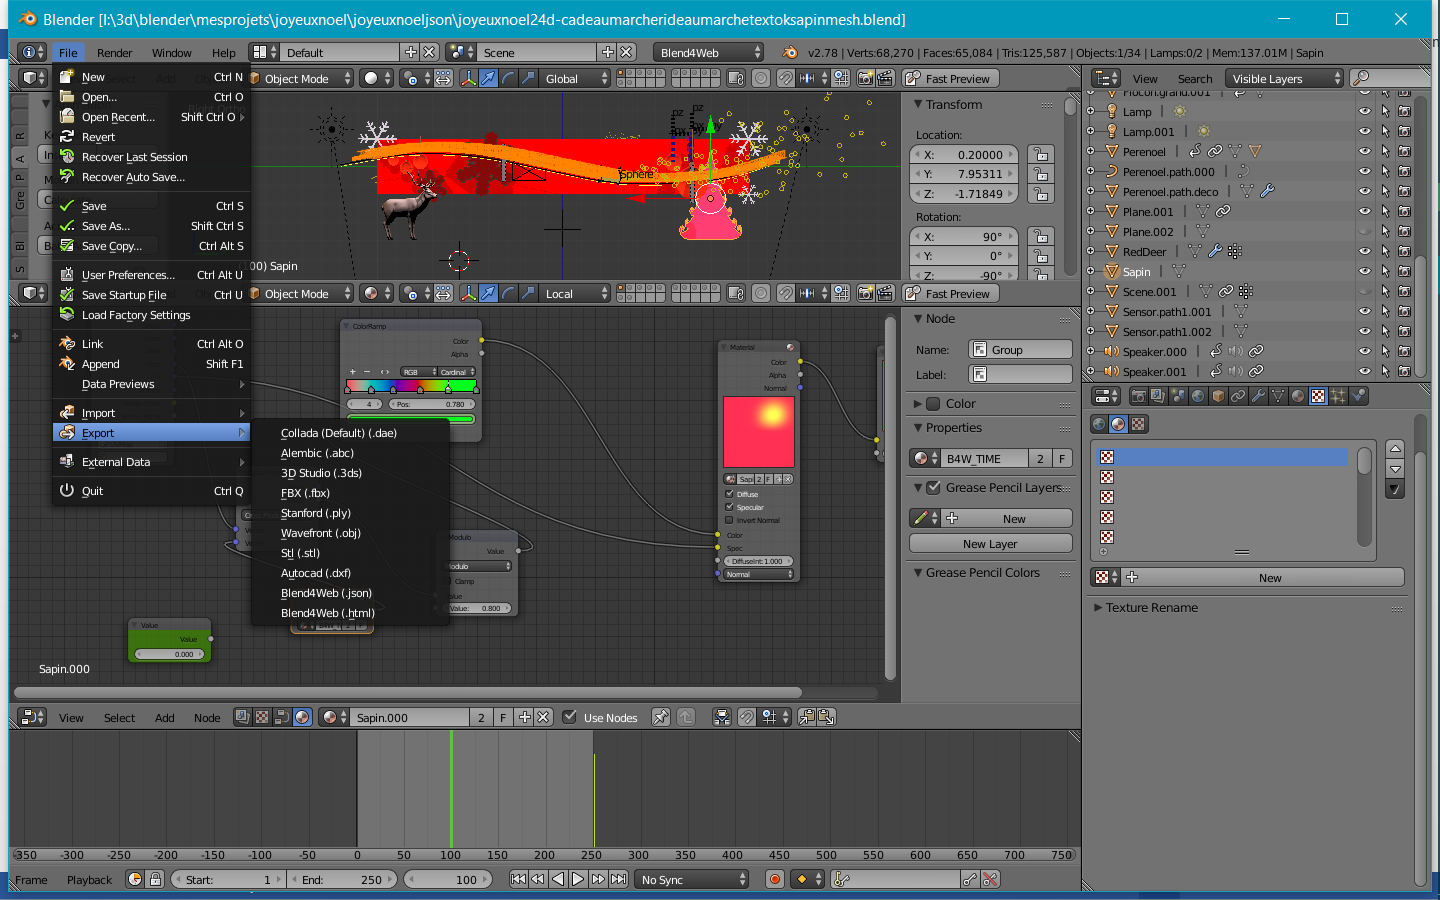Open the Scene properties tab
This screenshot has width=1440, height=900.
pyautogui.click(x=1178, y=396)
